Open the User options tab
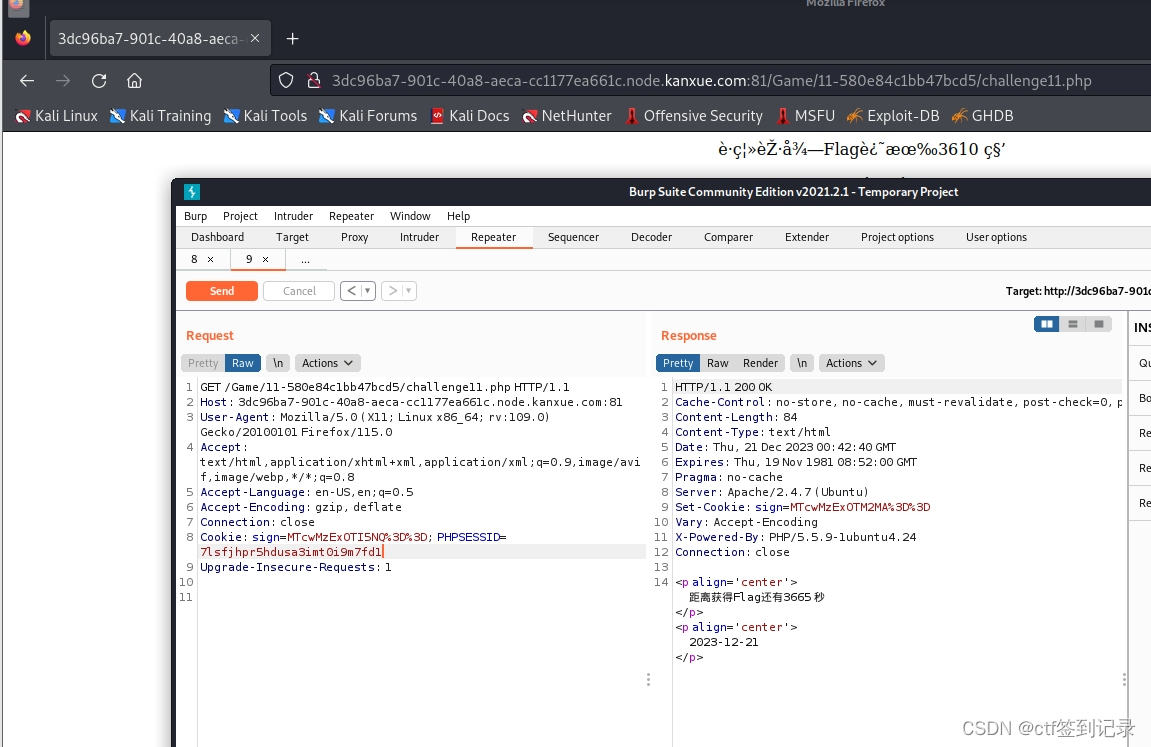This screenshot has width=1151, height=747. 996,238
